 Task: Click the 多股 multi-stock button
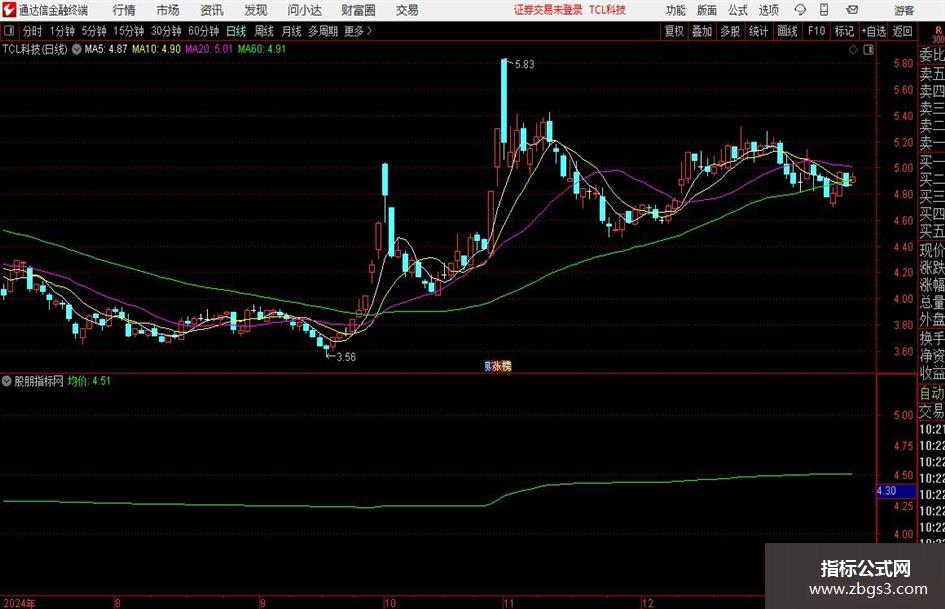pyautogui.click(x=730, y=31)
